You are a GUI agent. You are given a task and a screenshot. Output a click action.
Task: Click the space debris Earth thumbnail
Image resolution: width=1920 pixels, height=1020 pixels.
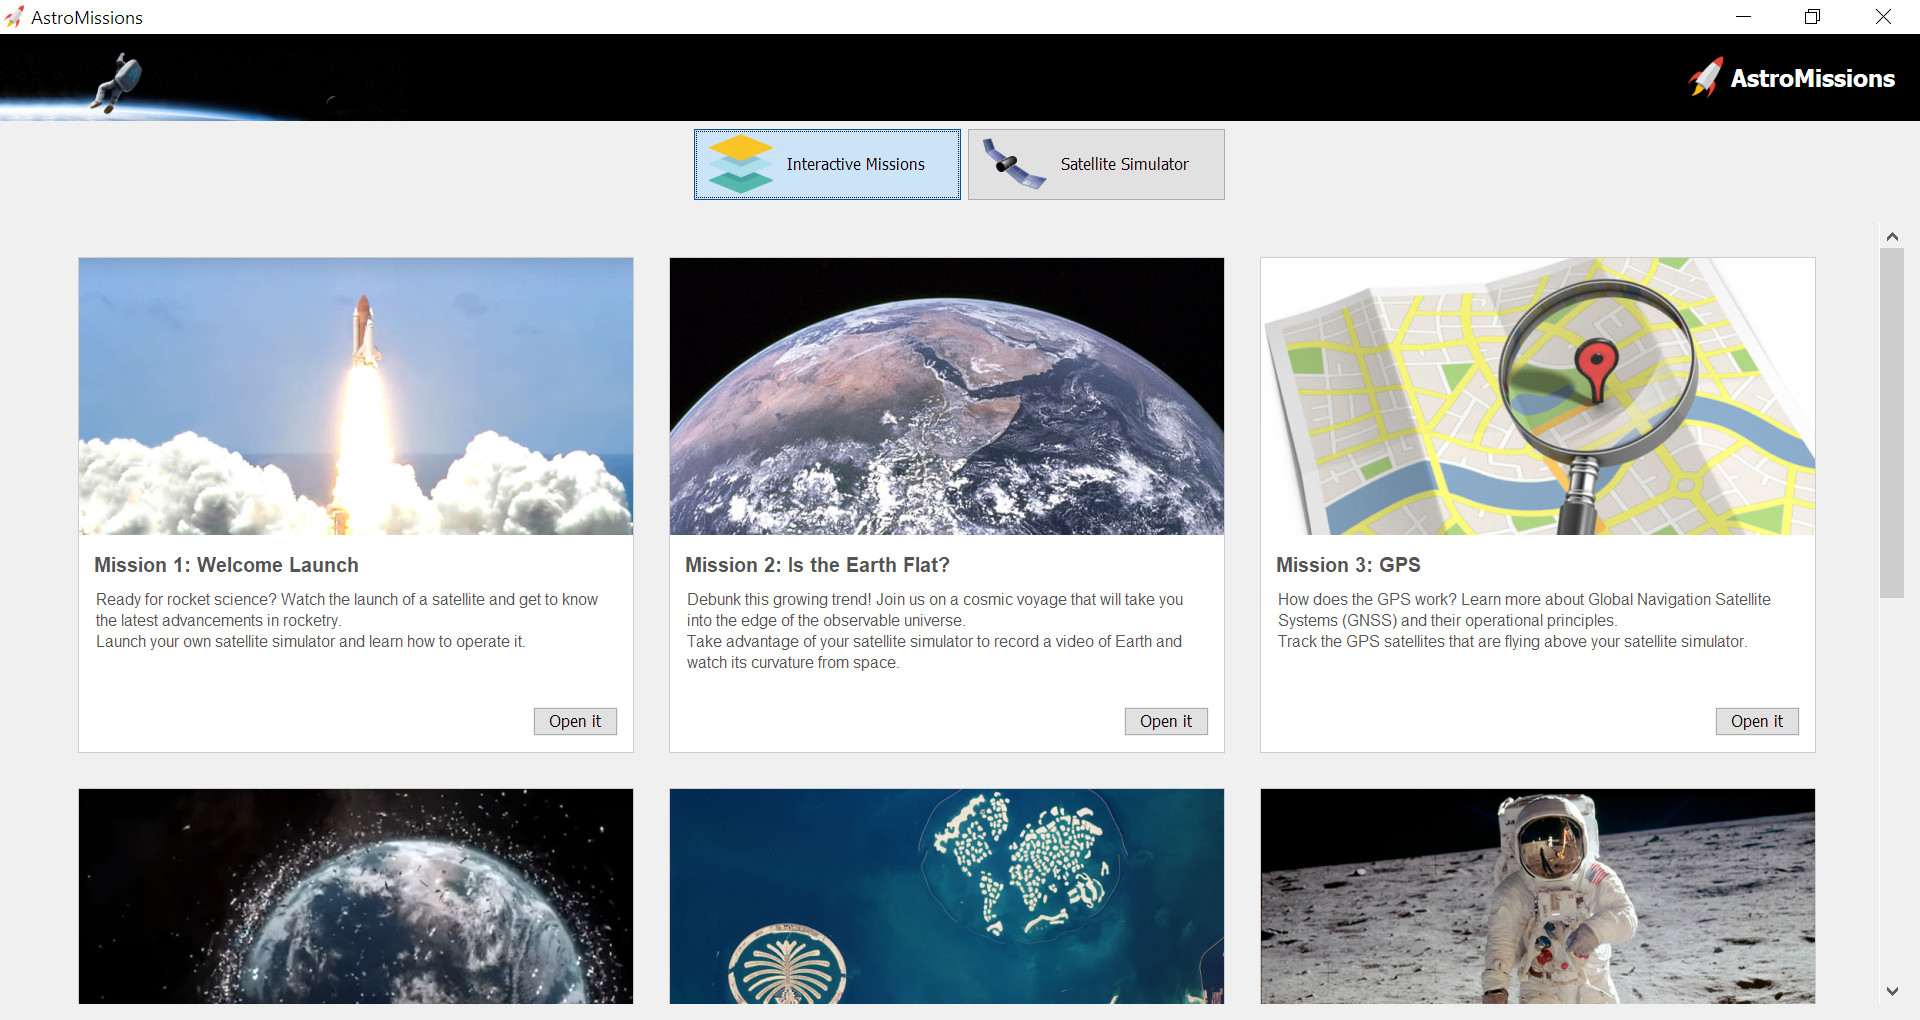click(356, 896)
